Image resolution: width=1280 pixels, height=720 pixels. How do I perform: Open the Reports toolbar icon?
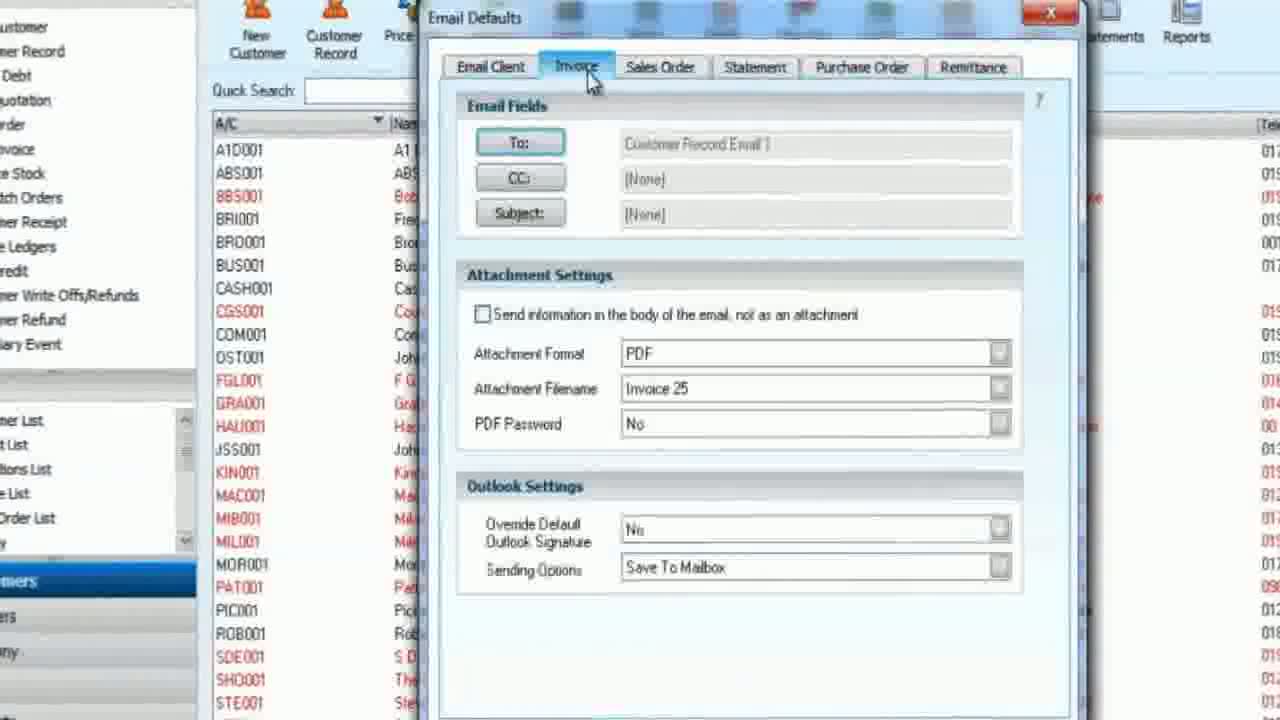[x=1186, y=24]
